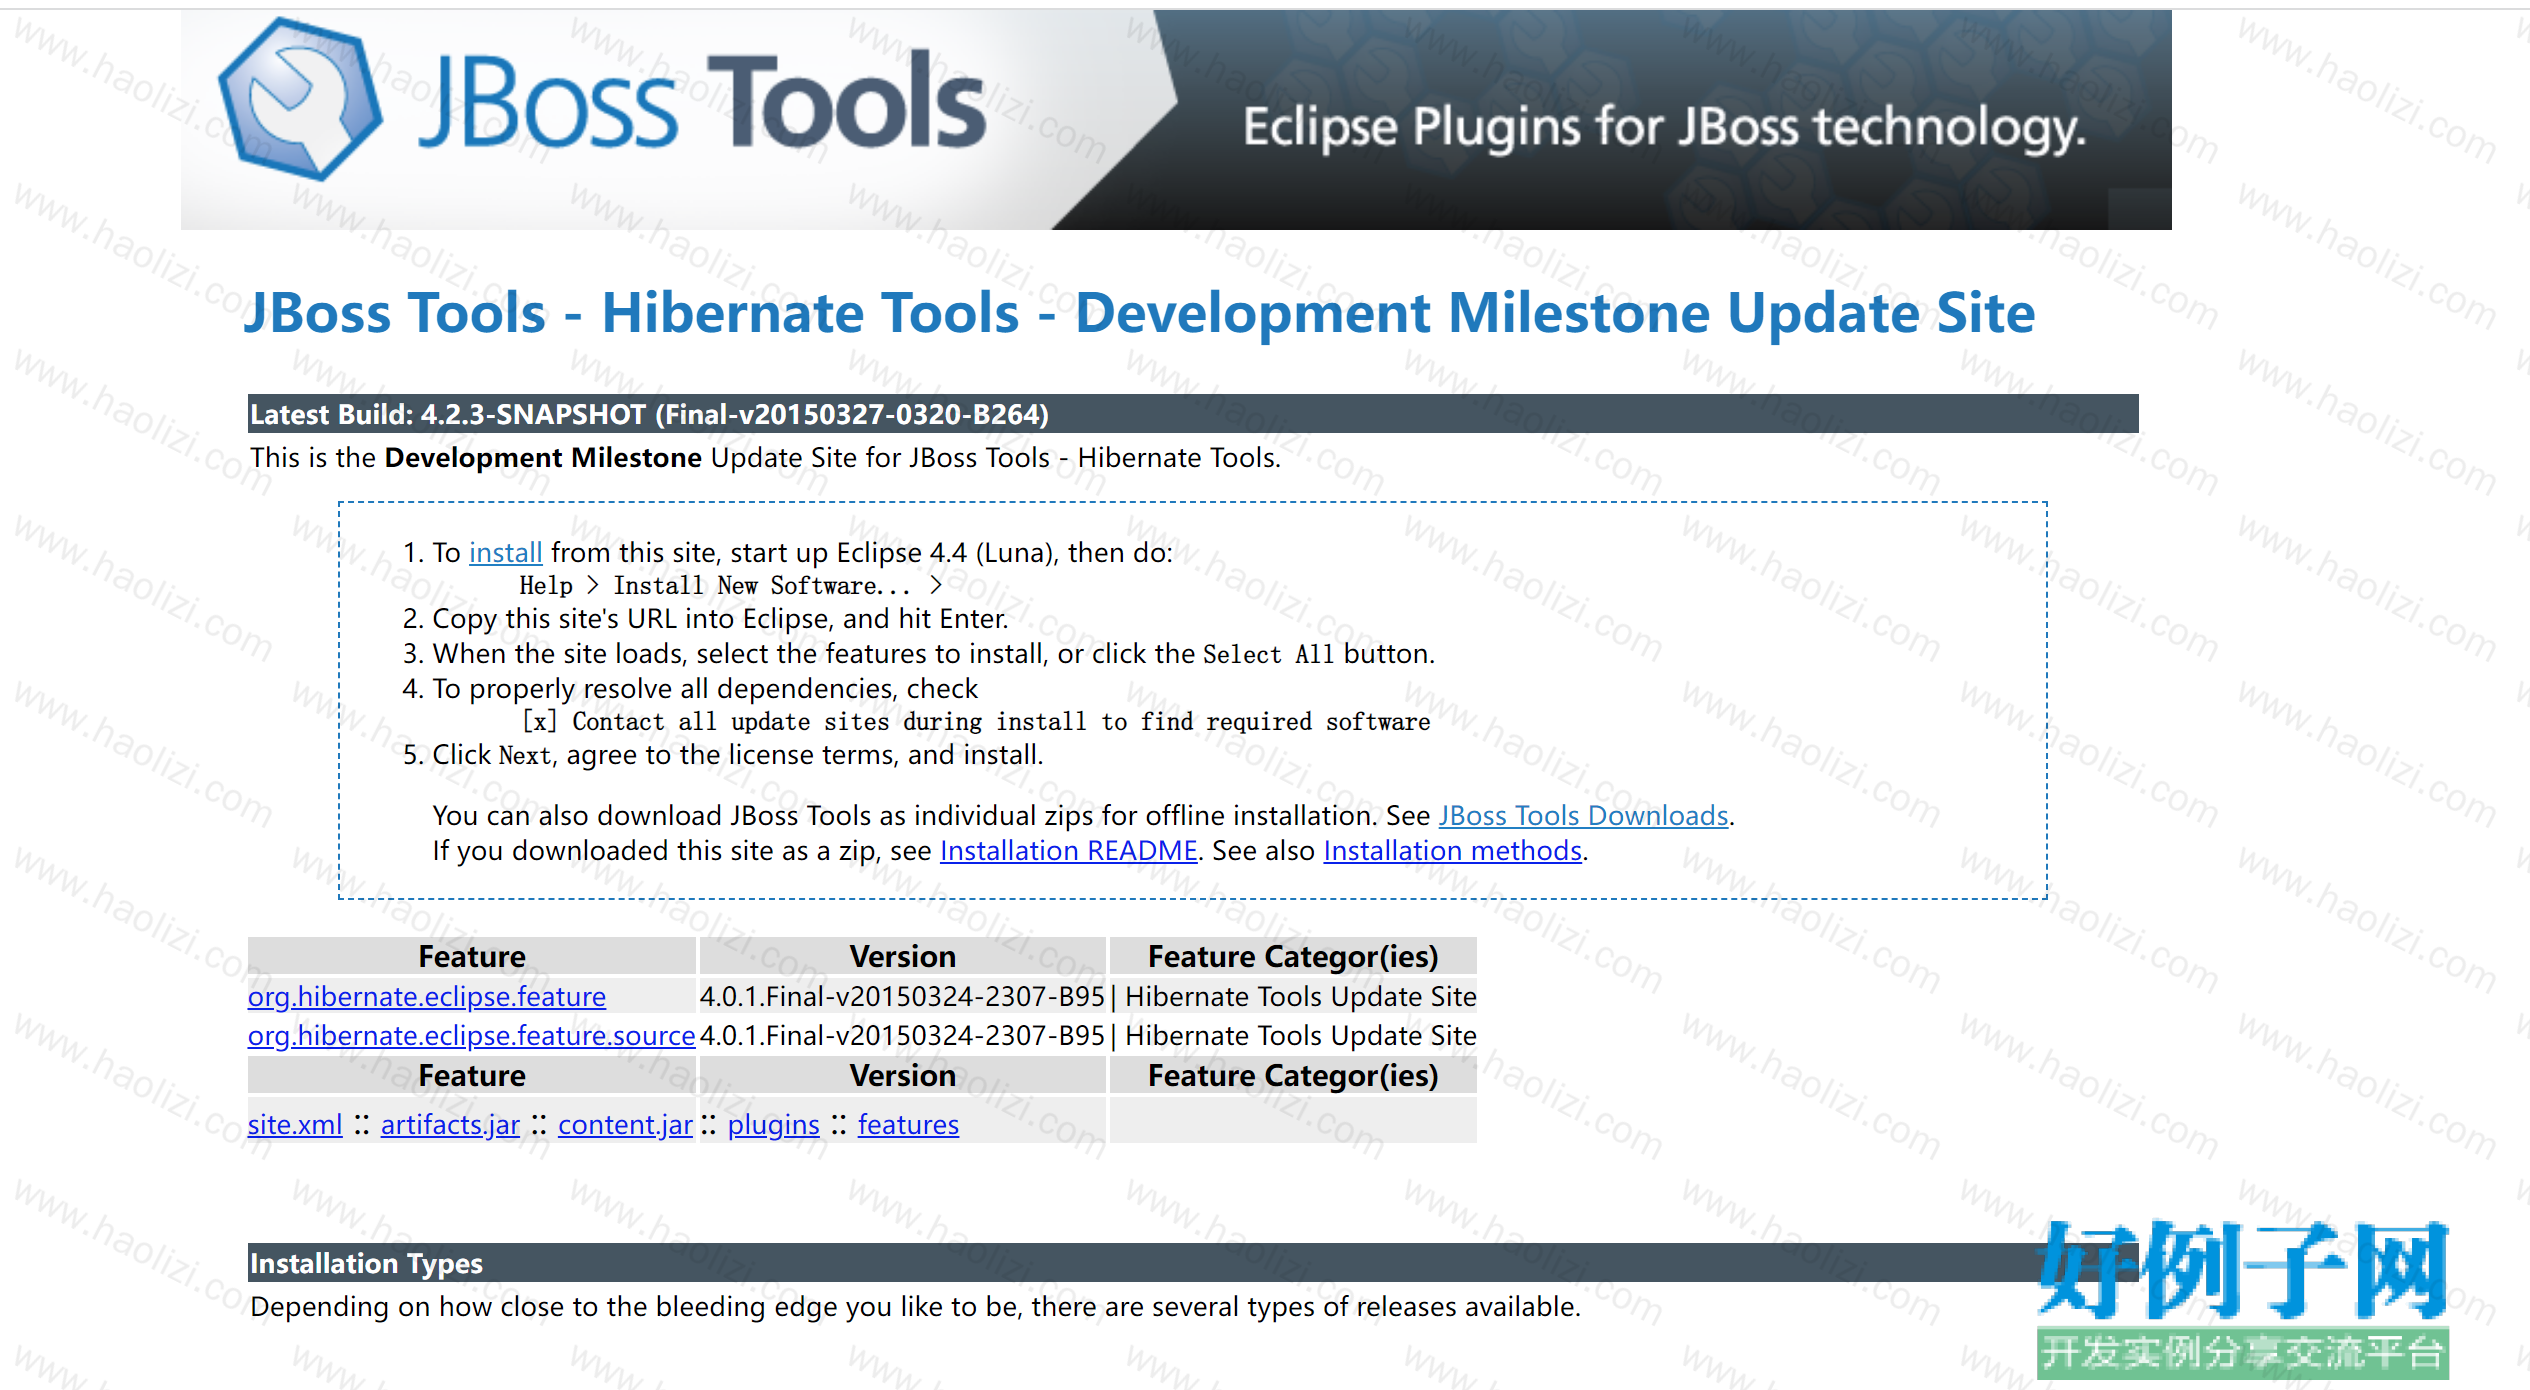Click the JBoss Tools hexagon wrench logo
This screenshot has width=2530, height=1390.
click(300, 100)
